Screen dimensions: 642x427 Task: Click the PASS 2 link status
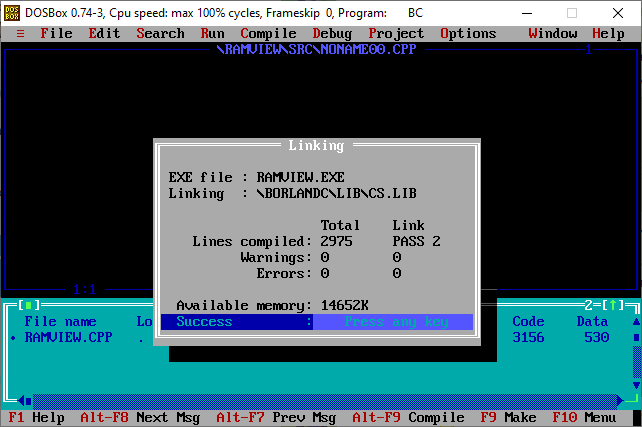coord(416,242)
